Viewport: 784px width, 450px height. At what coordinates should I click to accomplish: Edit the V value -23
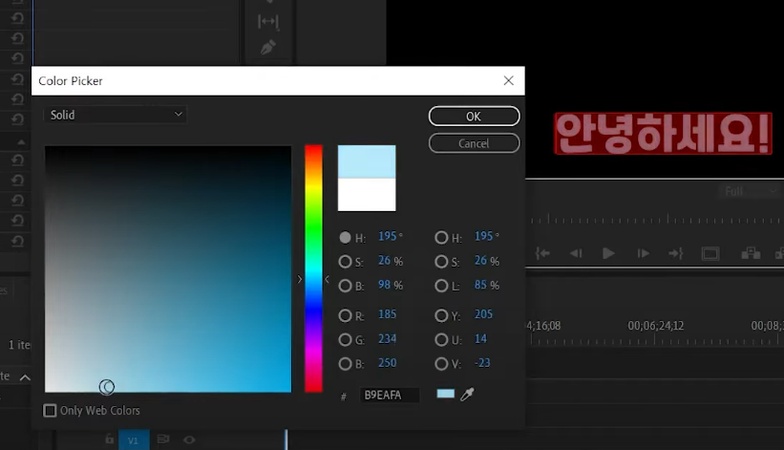coord(482,362)
